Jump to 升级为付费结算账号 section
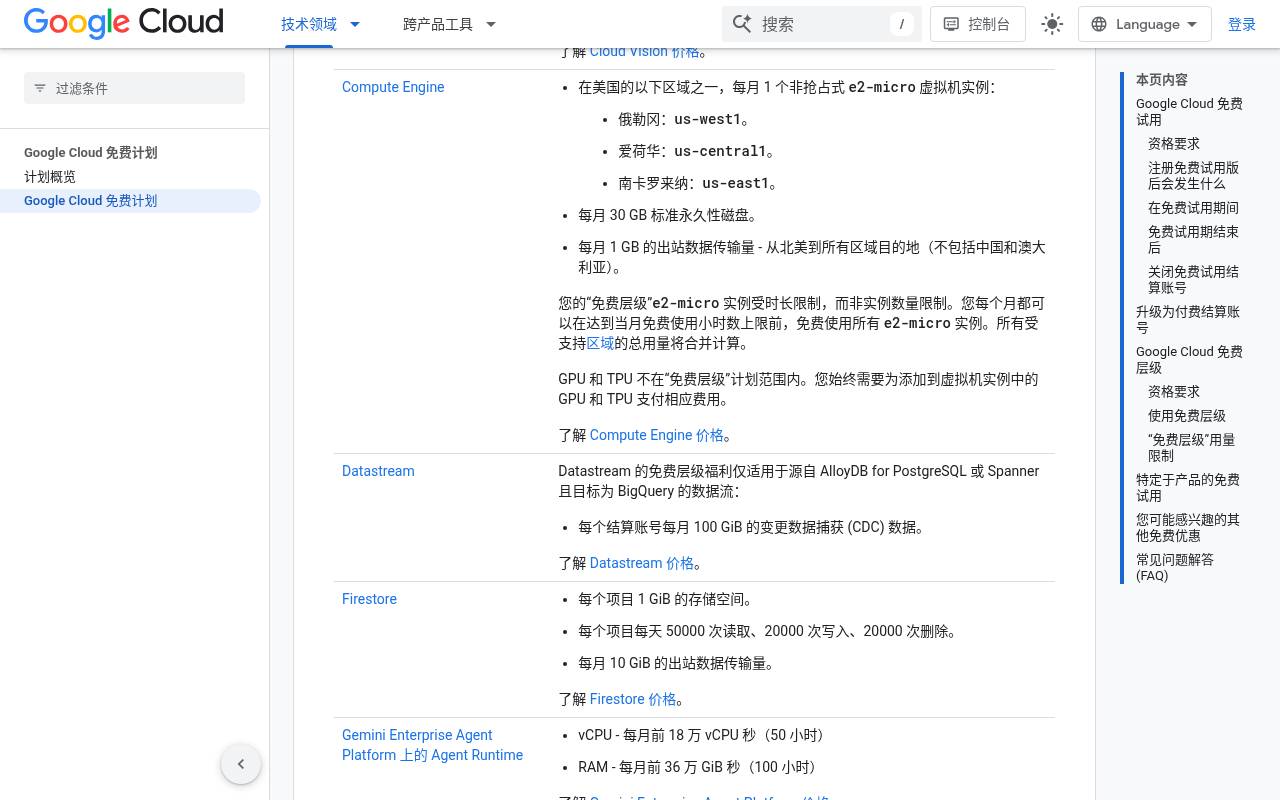The width and height of the screenshot is (1280, 800). (x=1188, y=320)
